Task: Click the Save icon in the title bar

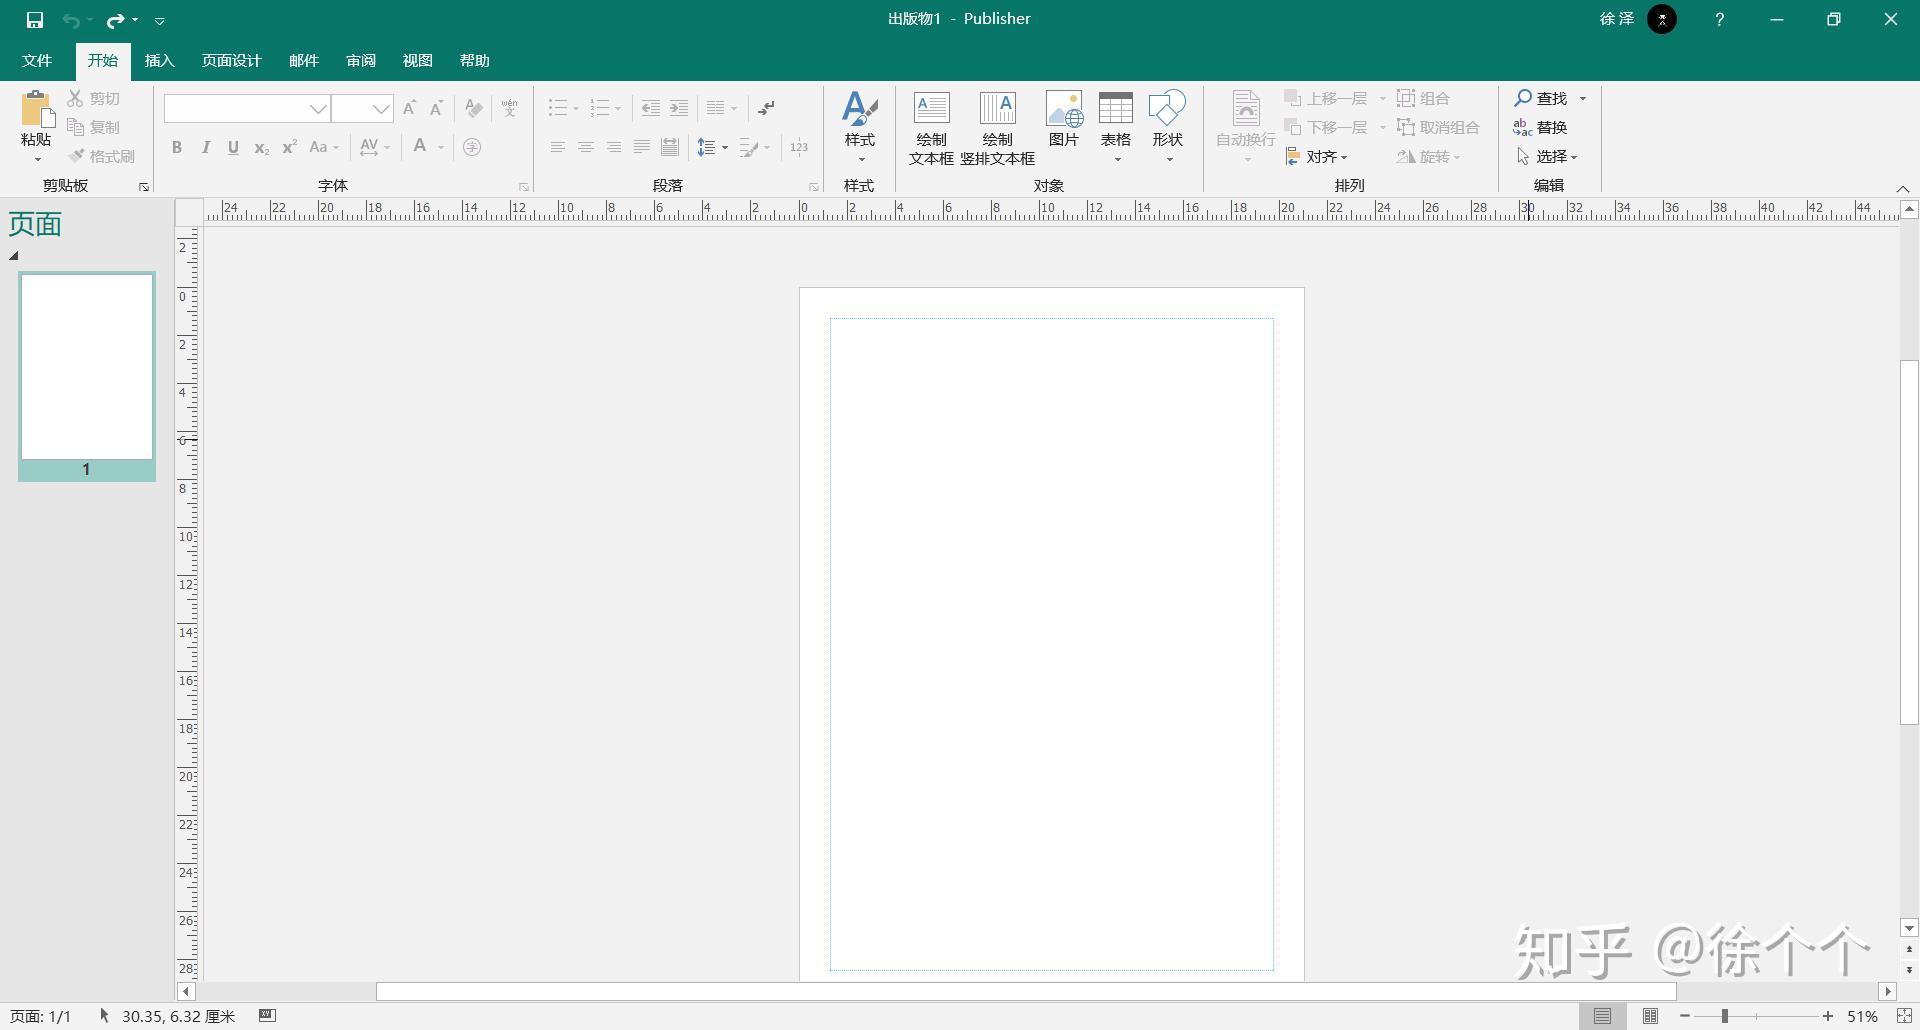Action: pyautogui.click(x=35, y=20)
